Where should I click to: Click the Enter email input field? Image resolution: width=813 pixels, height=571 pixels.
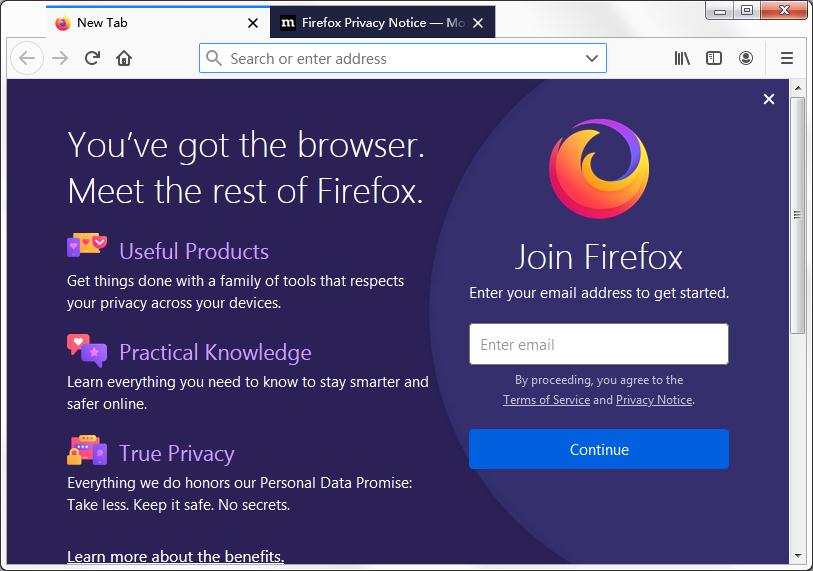pos(599,344)
